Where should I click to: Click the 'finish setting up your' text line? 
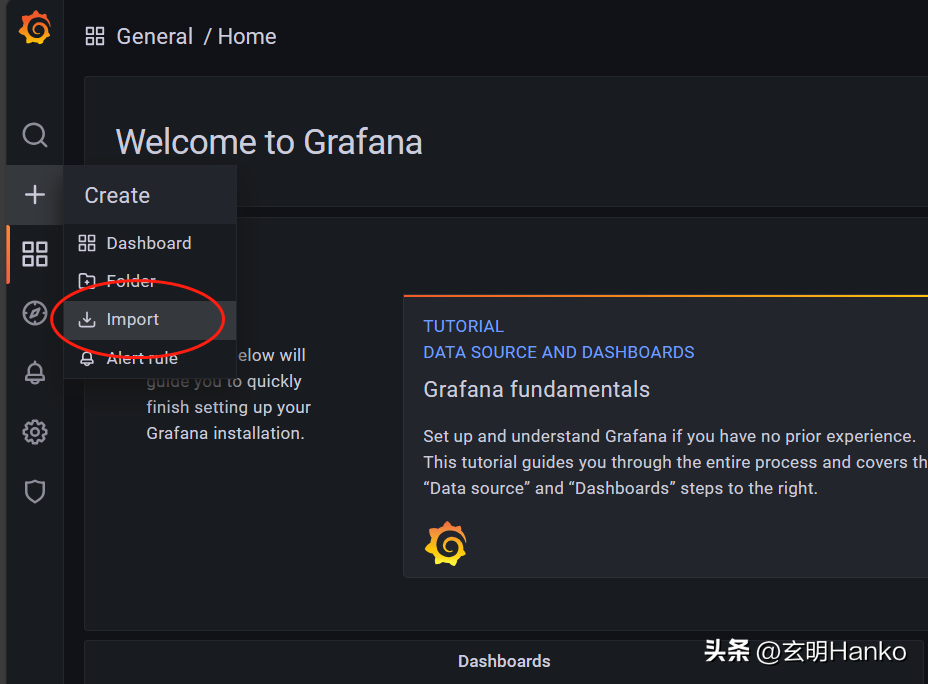point(228,407)
